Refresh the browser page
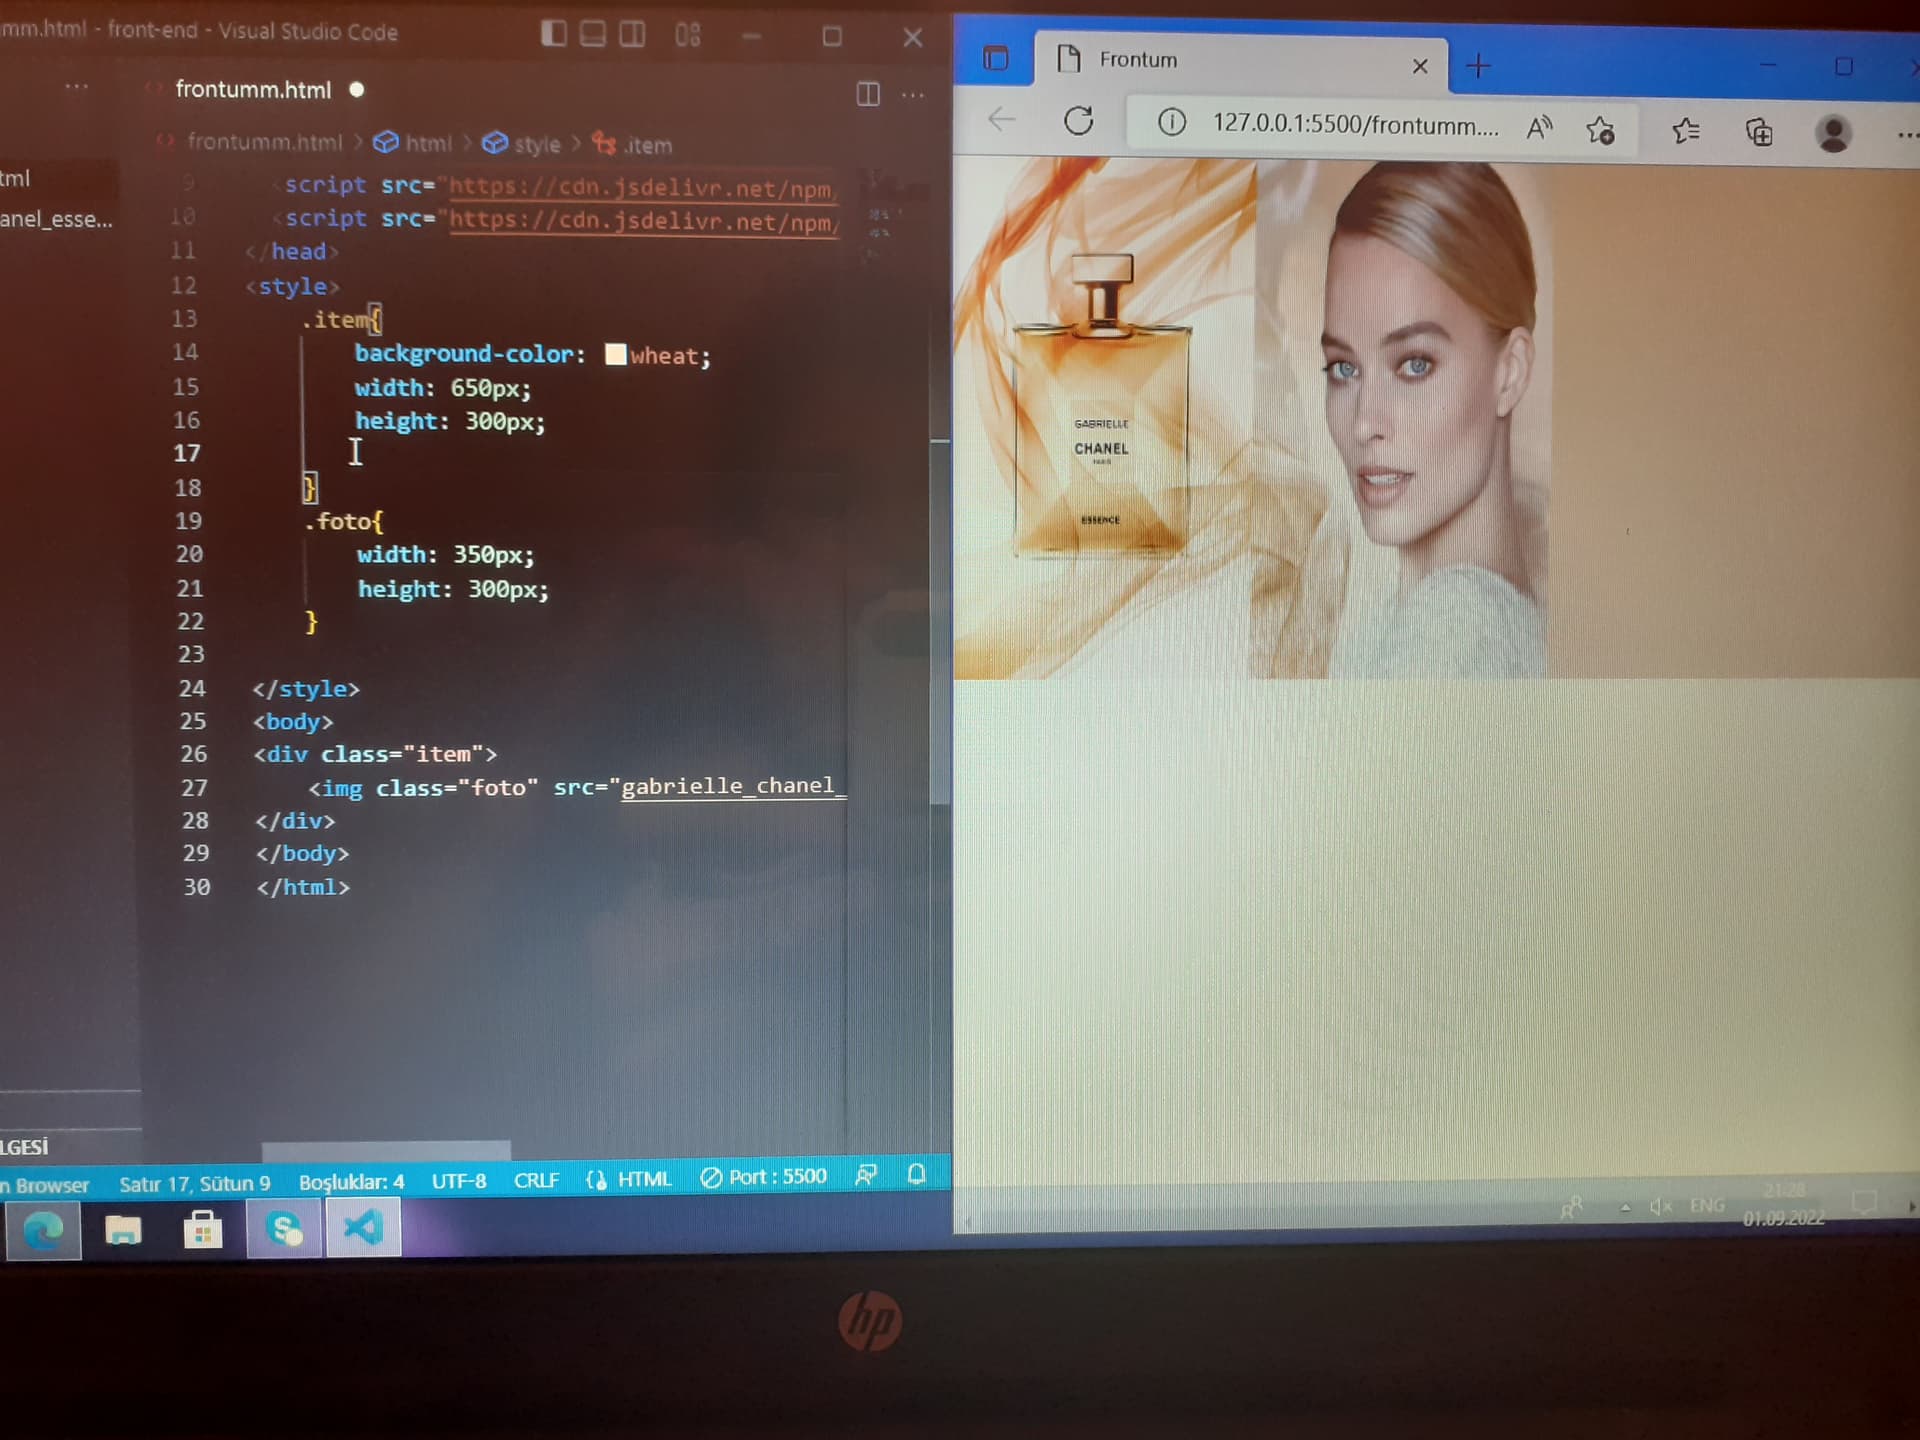 [x=1078, y=122]
